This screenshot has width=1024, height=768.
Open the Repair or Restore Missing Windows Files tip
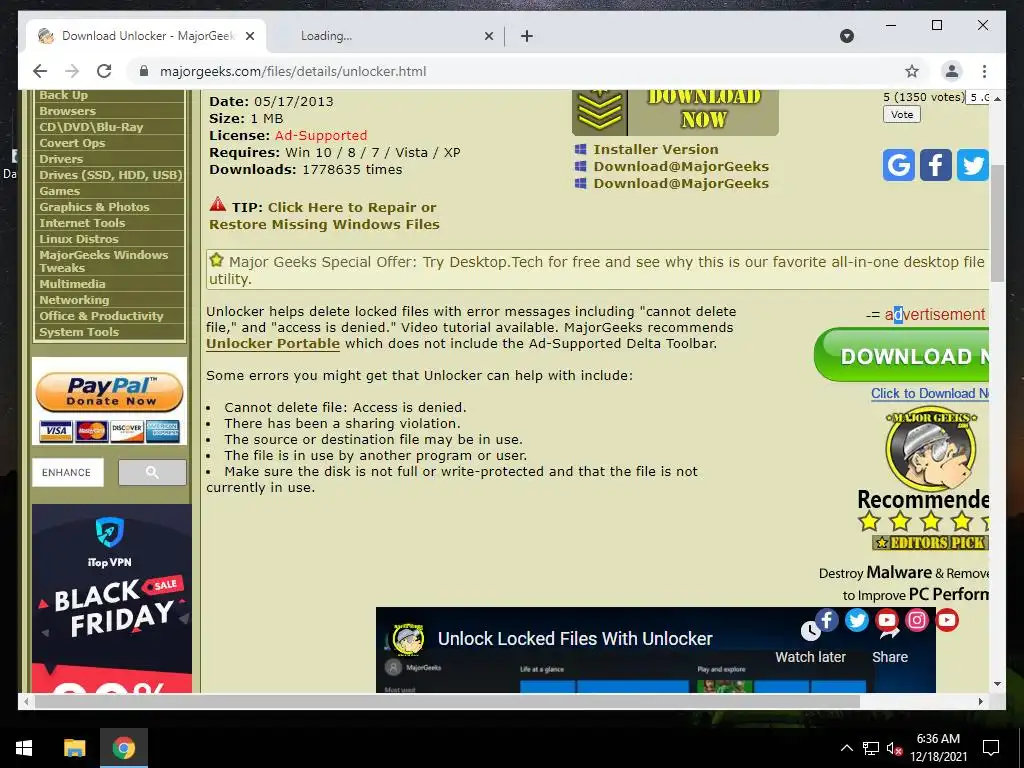click(x=324, y=216)
